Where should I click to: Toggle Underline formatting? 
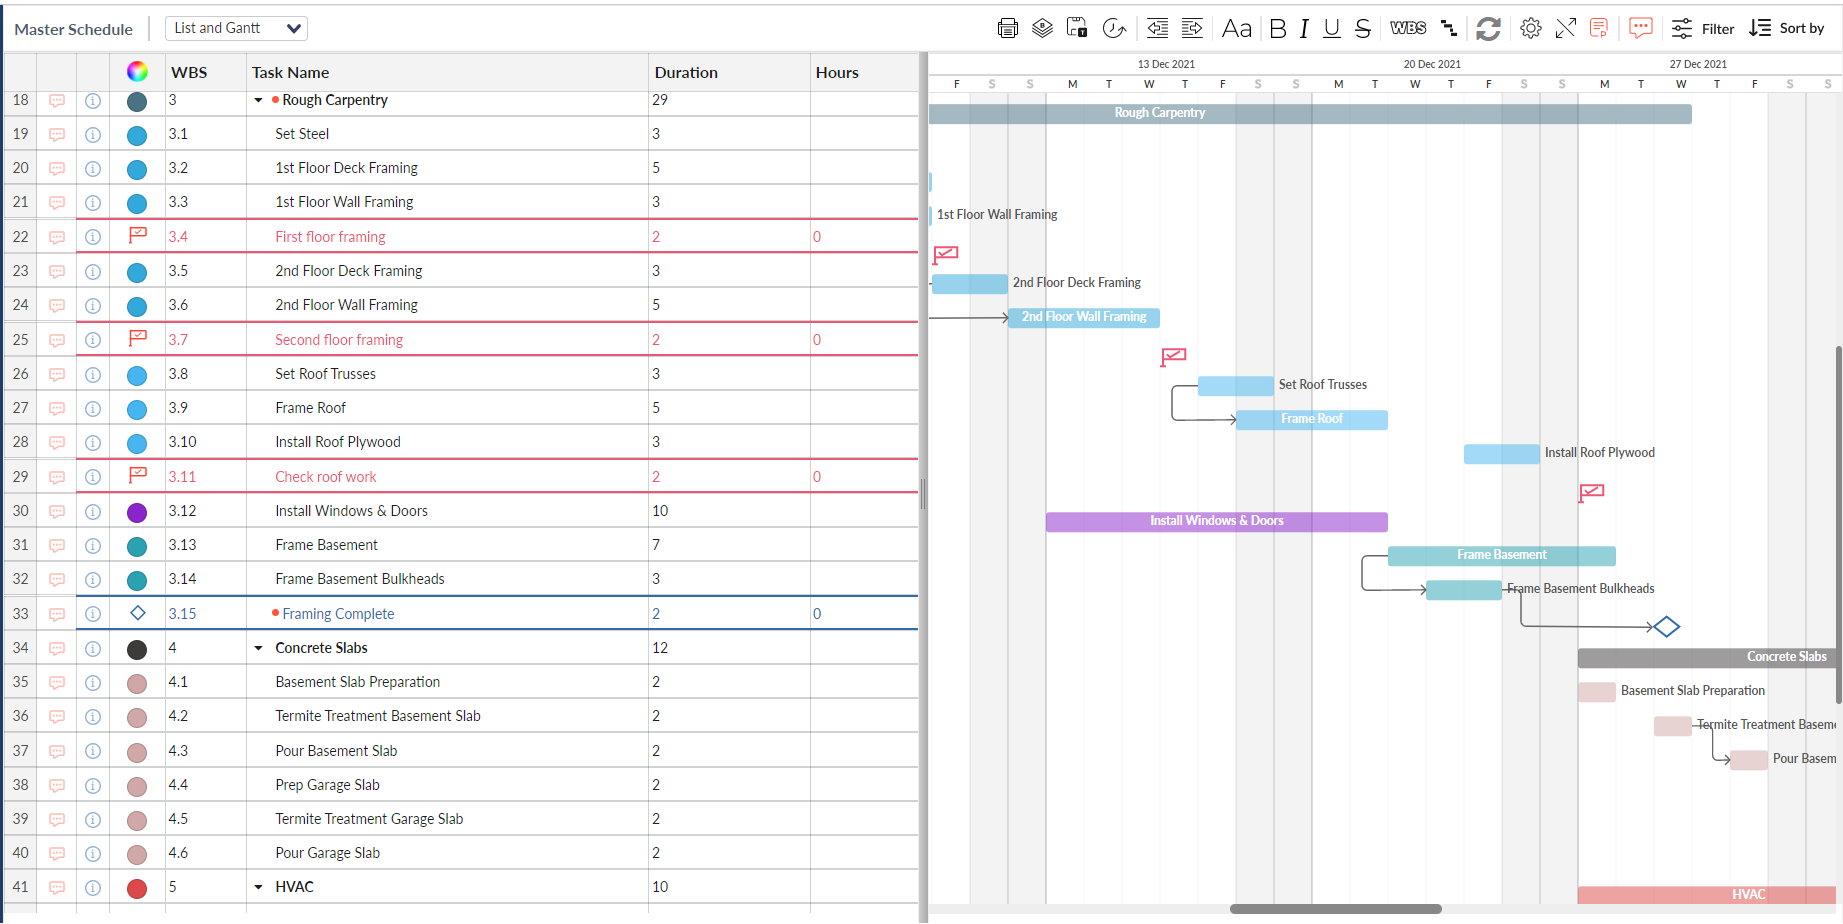point(1330,29)
